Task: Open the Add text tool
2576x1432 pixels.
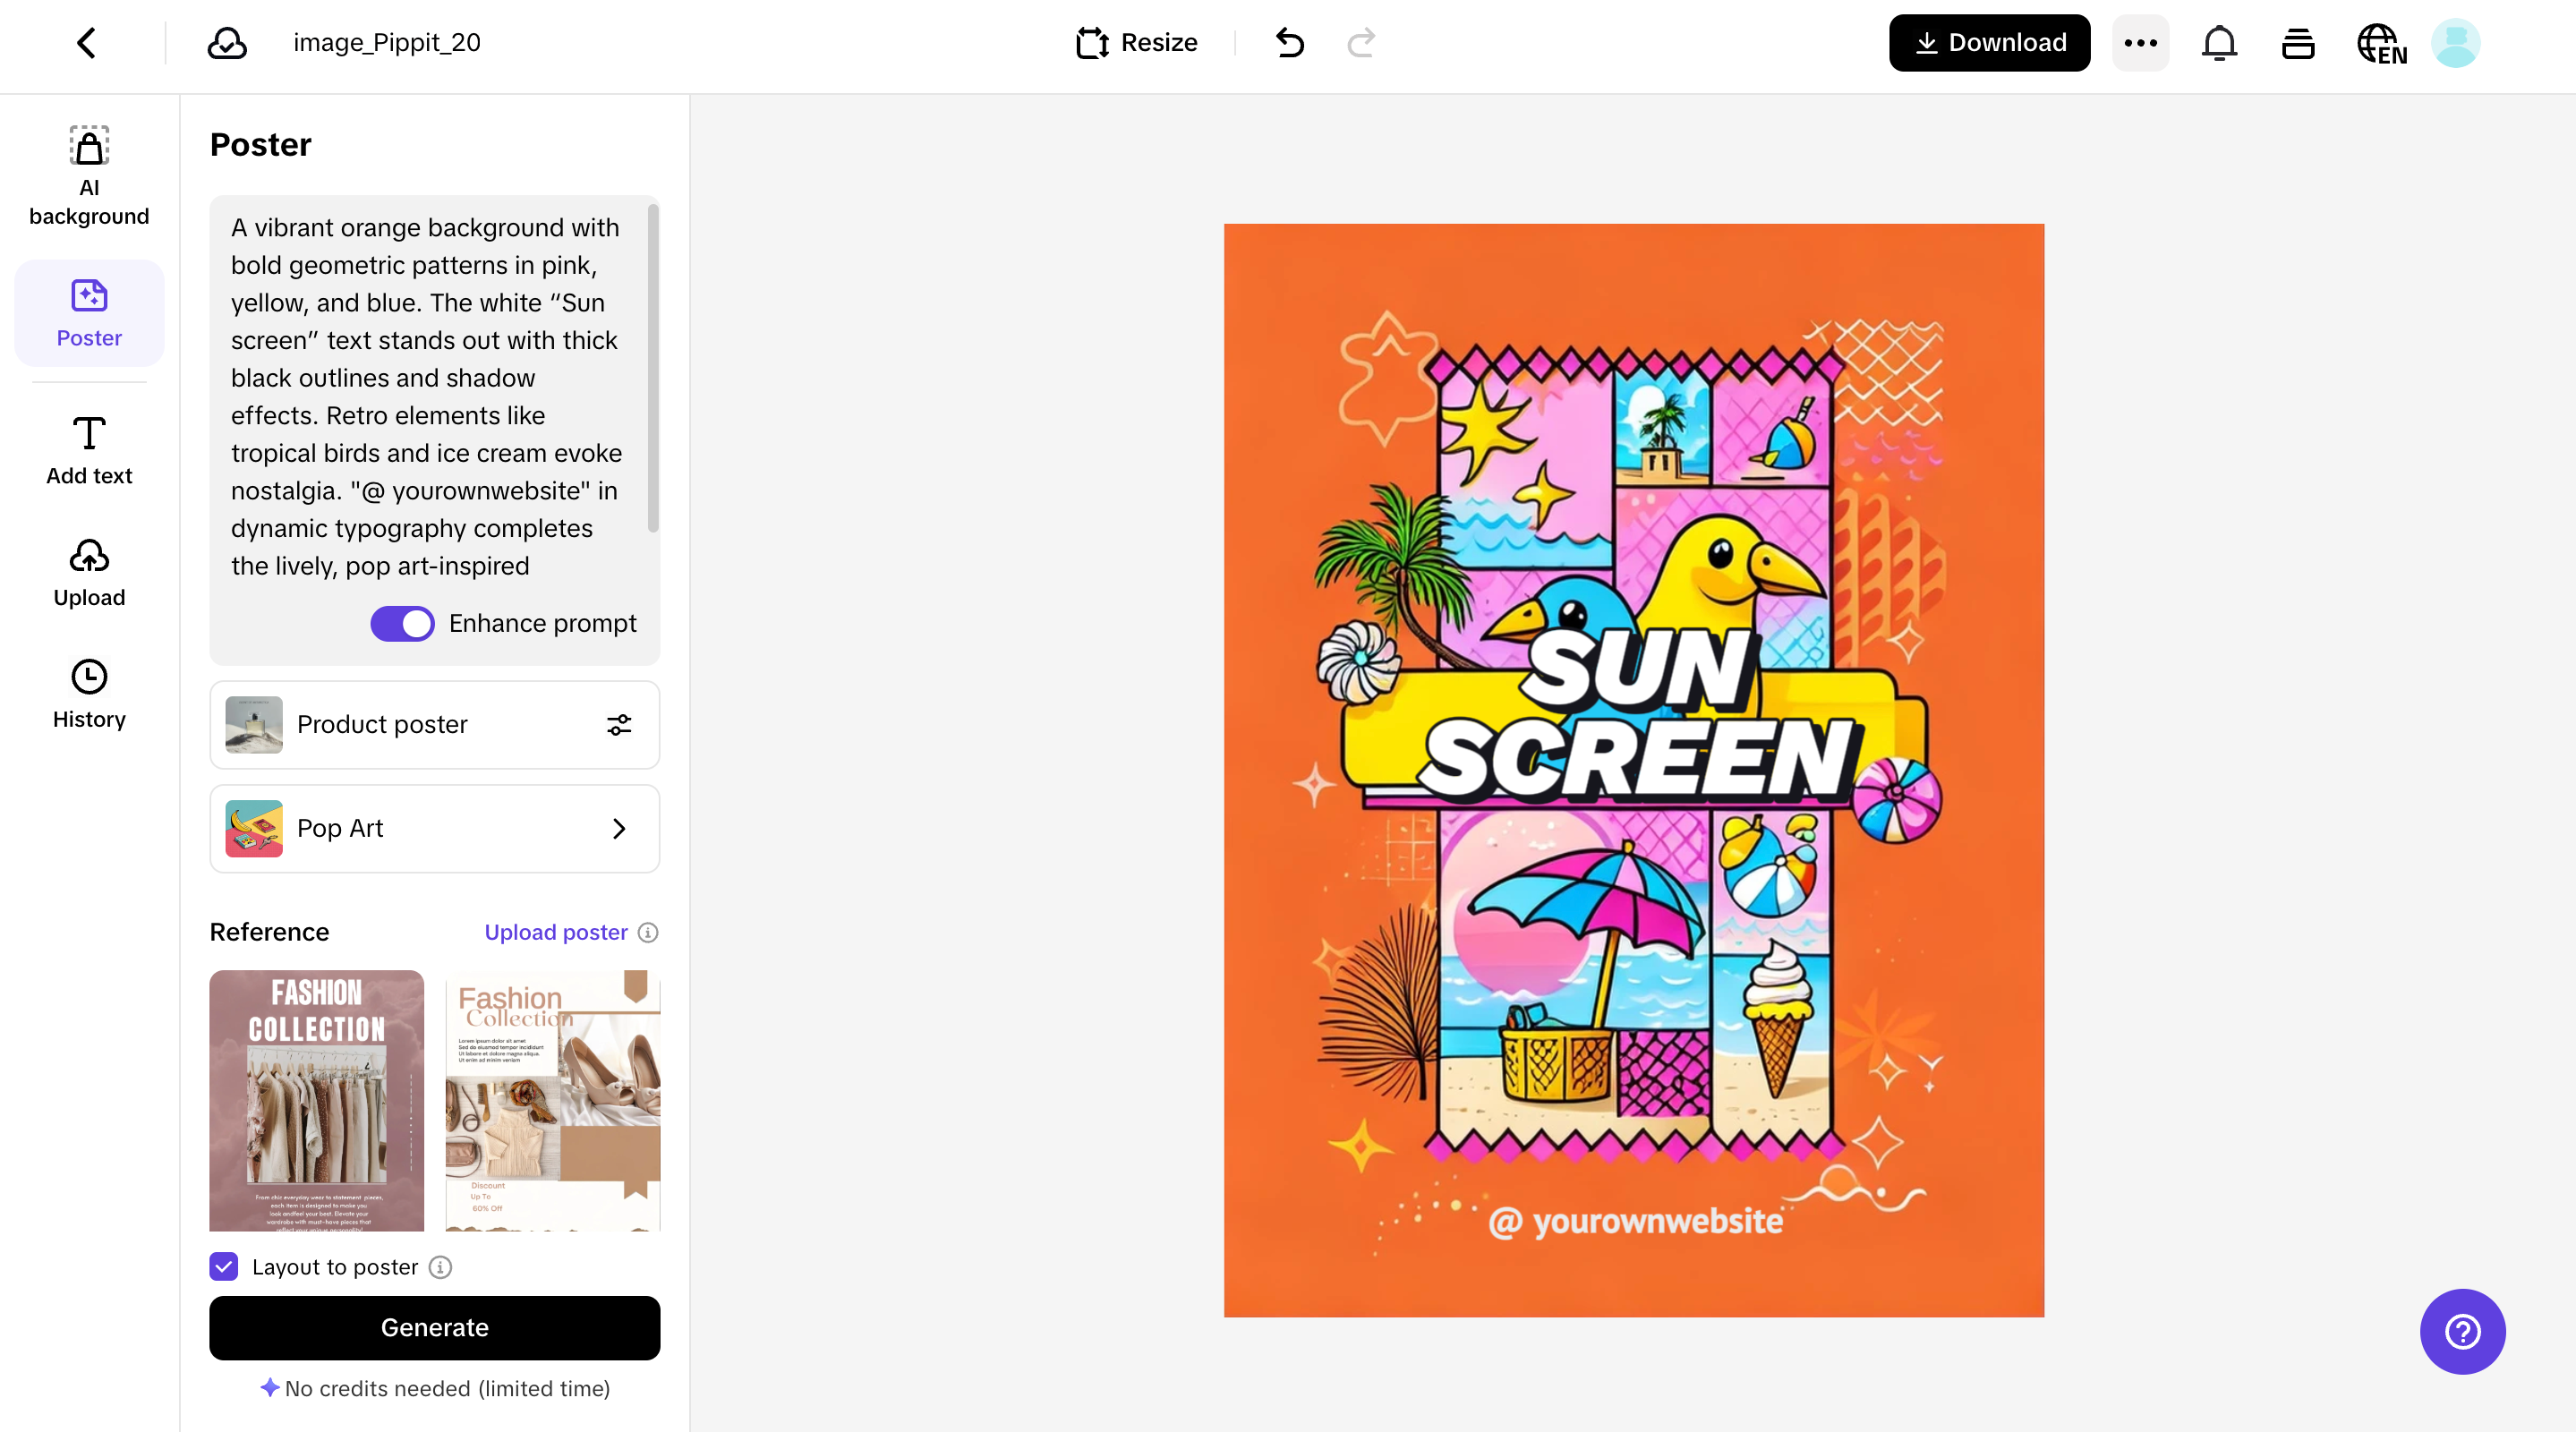Action: [x=89, y=449]
